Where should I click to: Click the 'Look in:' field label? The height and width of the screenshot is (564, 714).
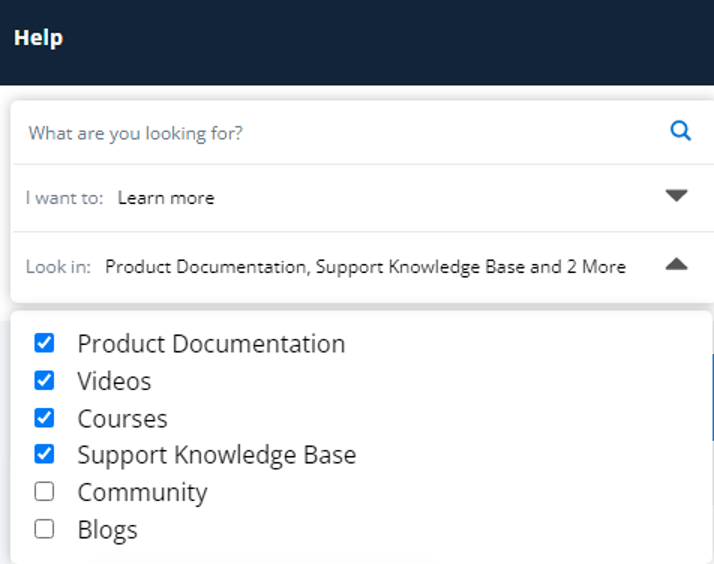pyautogui.click(x=58, y=267)
